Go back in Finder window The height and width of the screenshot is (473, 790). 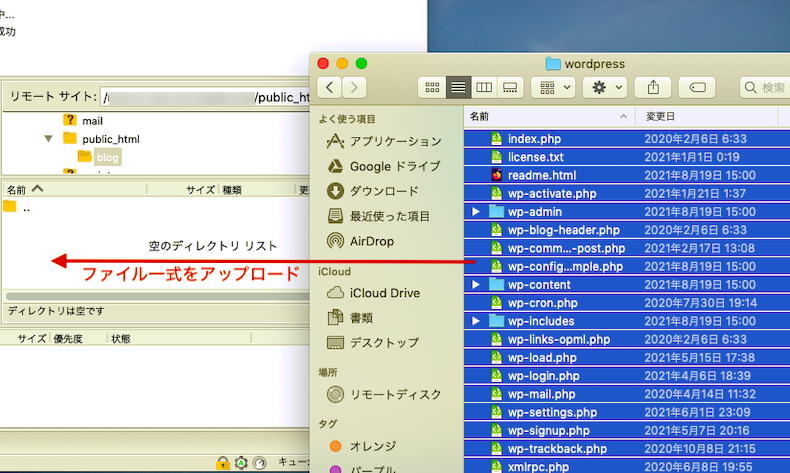330,87
